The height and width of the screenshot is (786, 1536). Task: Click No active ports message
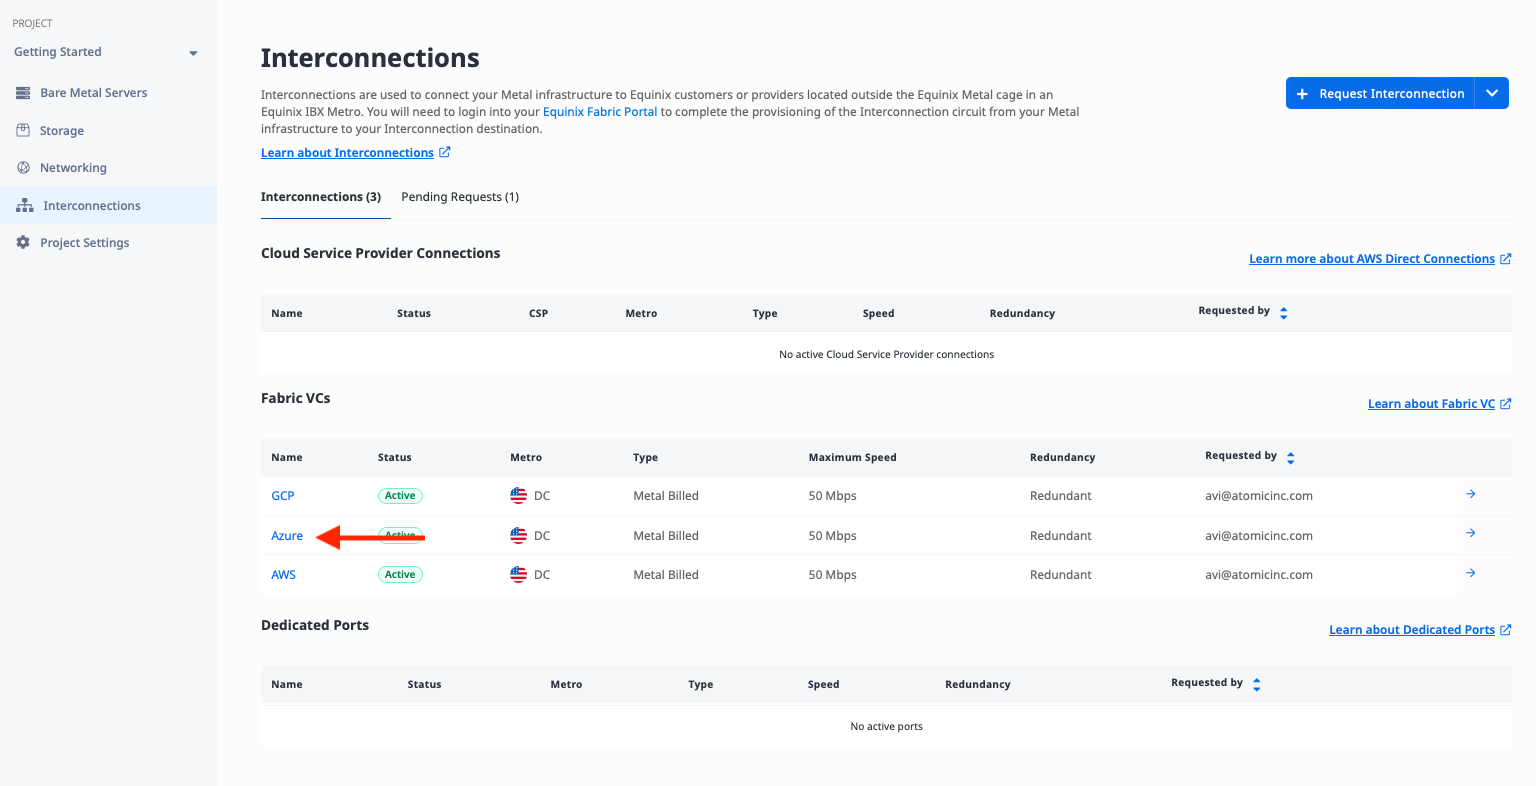887,727
